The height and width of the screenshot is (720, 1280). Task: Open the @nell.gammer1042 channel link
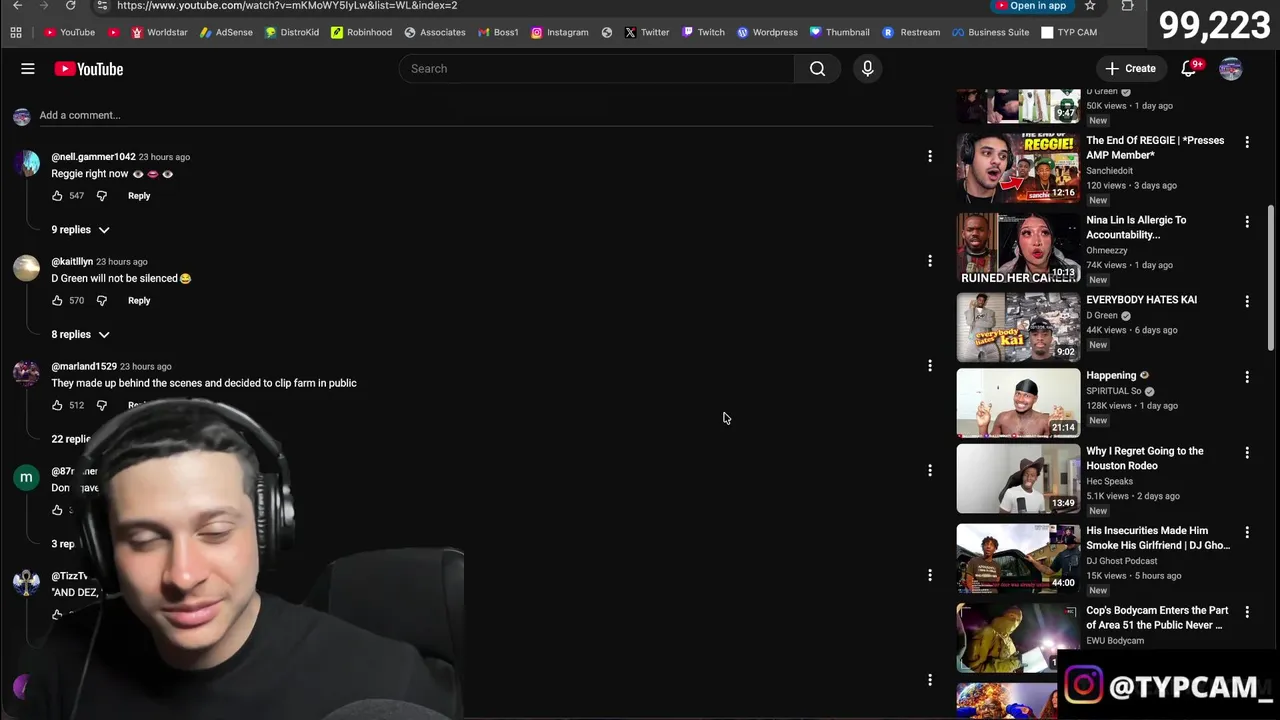click(93, 157)
